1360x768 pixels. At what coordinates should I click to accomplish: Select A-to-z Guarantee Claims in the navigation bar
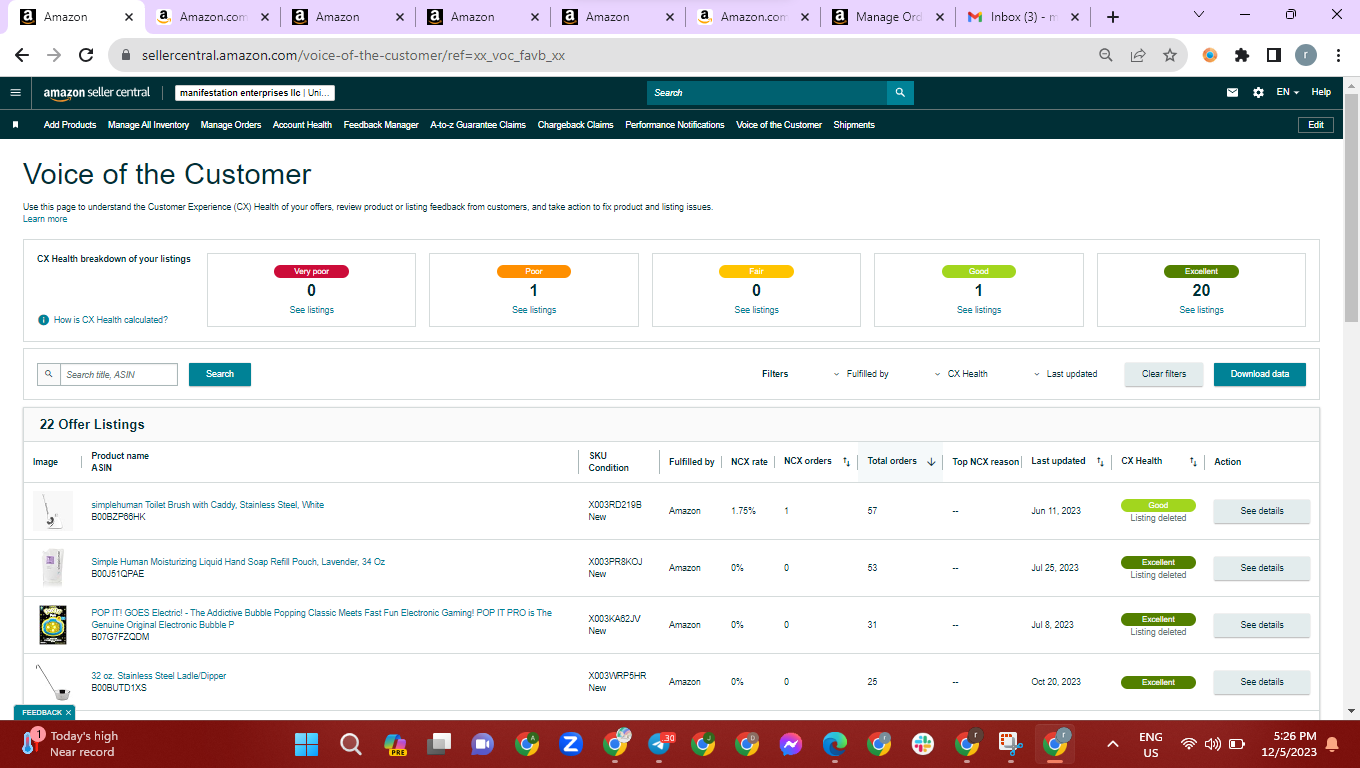478,125
